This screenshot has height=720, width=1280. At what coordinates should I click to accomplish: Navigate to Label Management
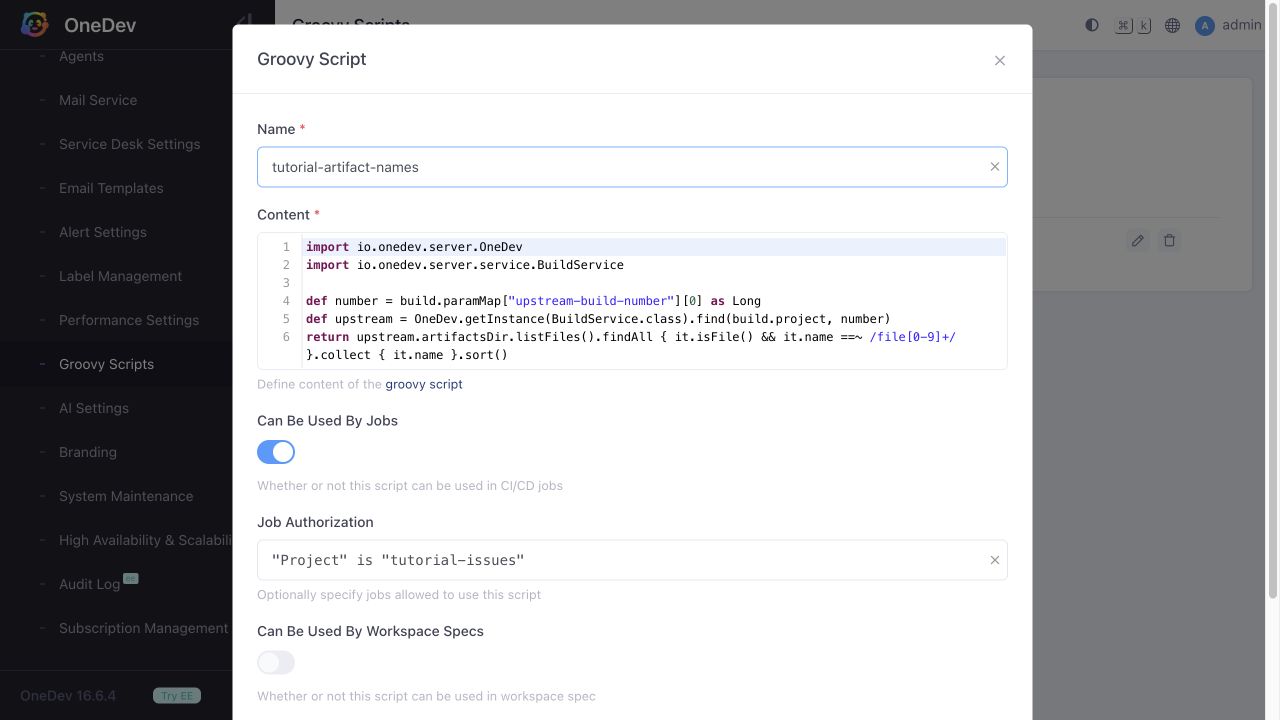[x=120, y=276]
